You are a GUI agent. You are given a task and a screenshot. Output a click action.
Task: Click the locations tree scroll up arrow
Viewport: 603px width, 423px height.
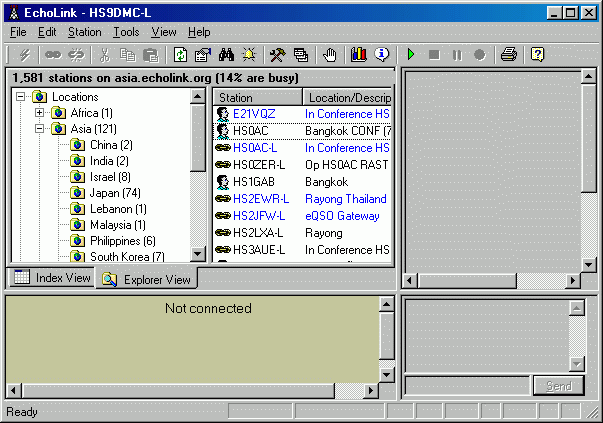coord(198,96)
